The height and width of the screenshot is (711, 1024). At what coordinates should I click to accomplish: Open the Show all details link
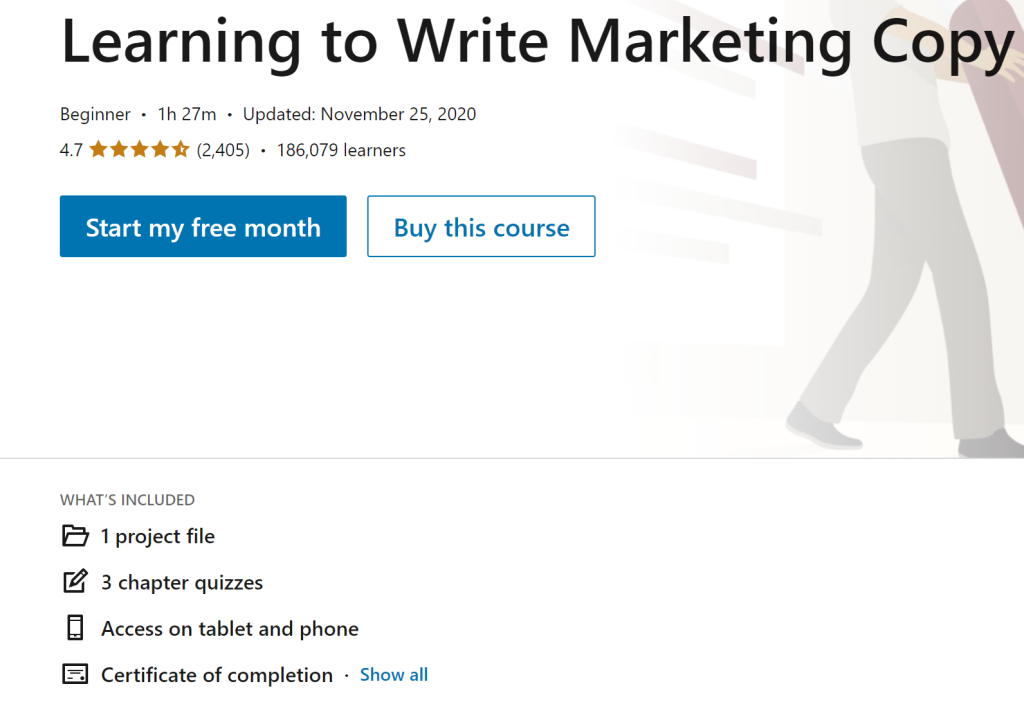click(393, 674)
